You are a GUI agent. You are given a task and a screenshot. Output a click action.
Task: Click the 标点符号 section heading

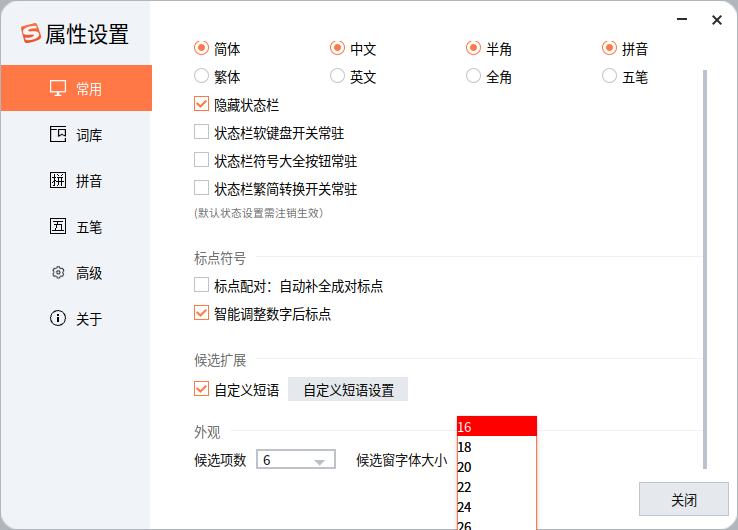point(220,258)
